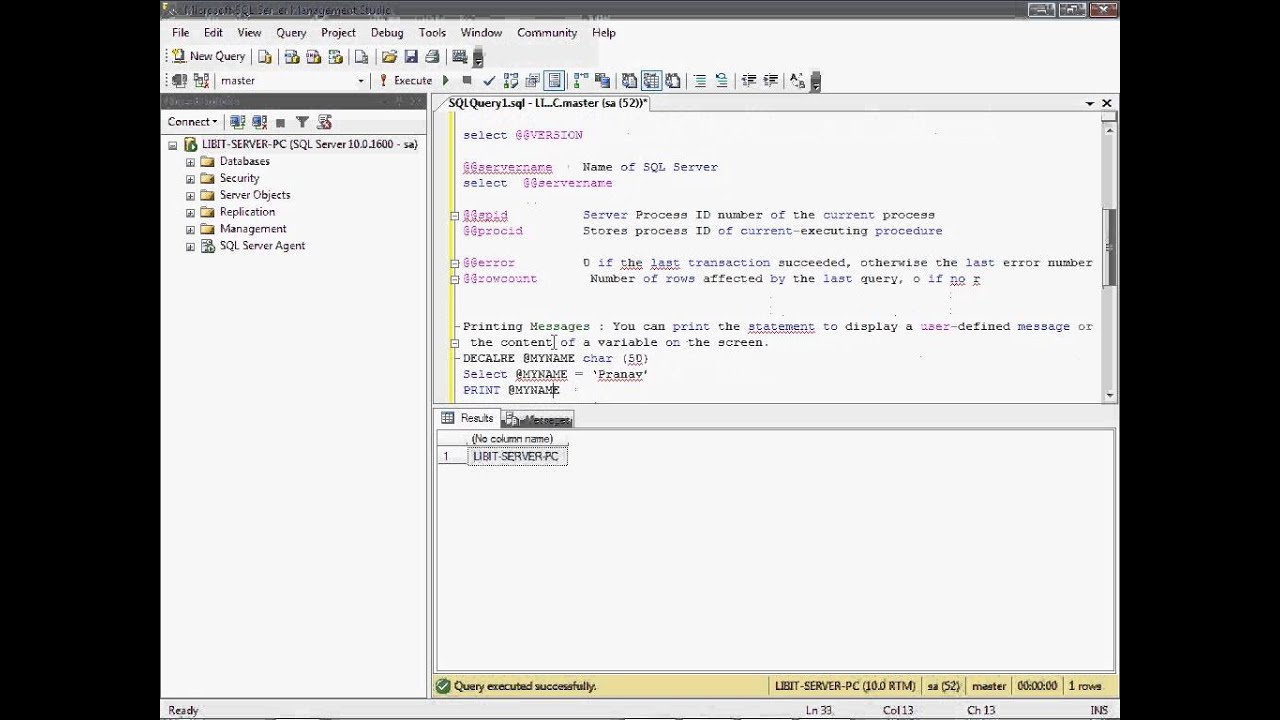1280x720 pixels.
Task: Increase the line indent
Action: pyautogui.click(x=770, y=81)
